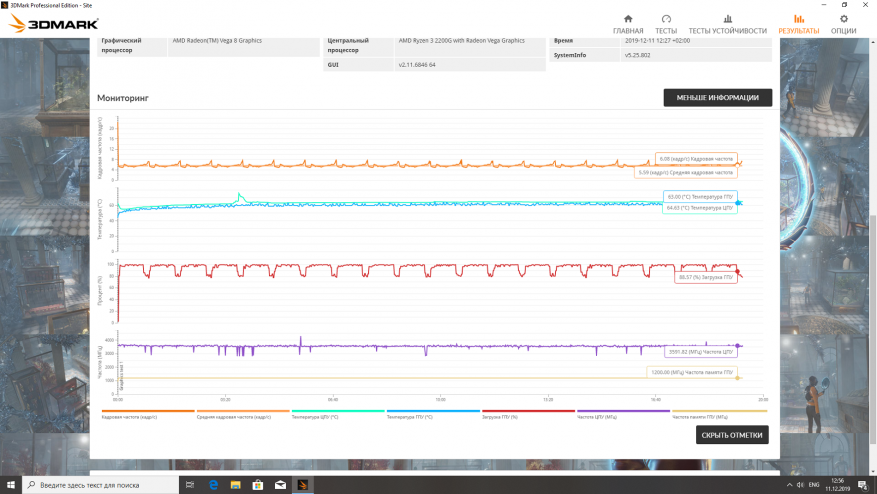Click the 1200.00 MHz GPU memory clock label

tap(692, 372)
